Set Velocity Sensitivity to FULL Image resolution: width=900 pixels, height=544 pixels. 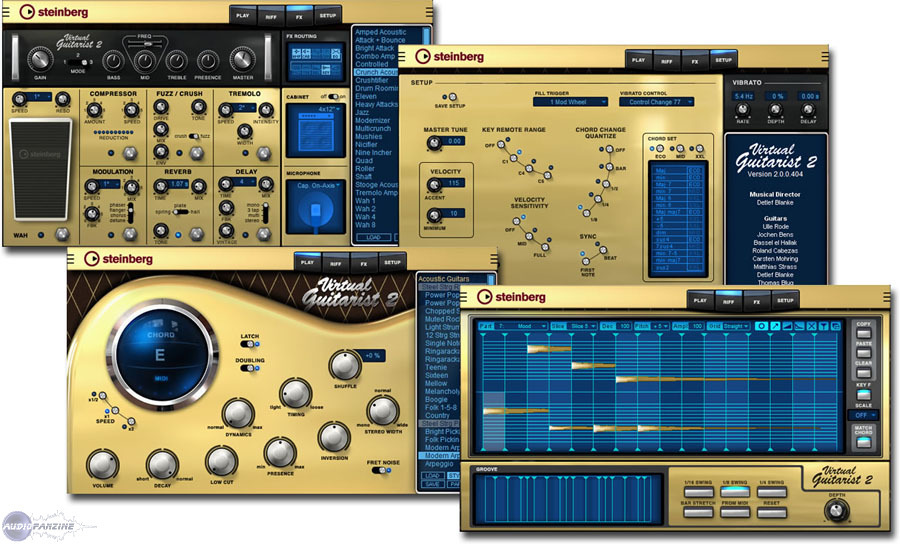(545, 247)
